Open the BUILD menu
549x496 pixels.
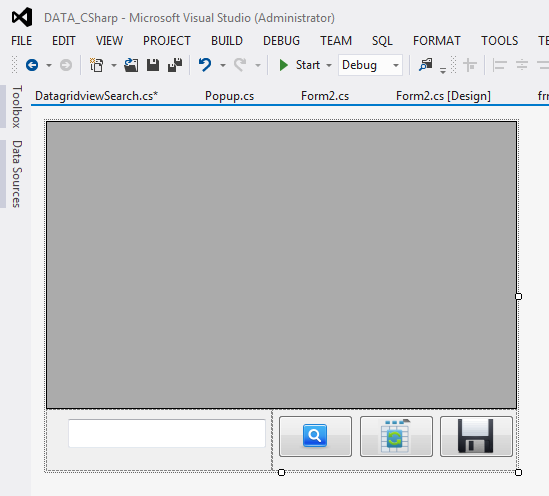(x=227, y=41)
